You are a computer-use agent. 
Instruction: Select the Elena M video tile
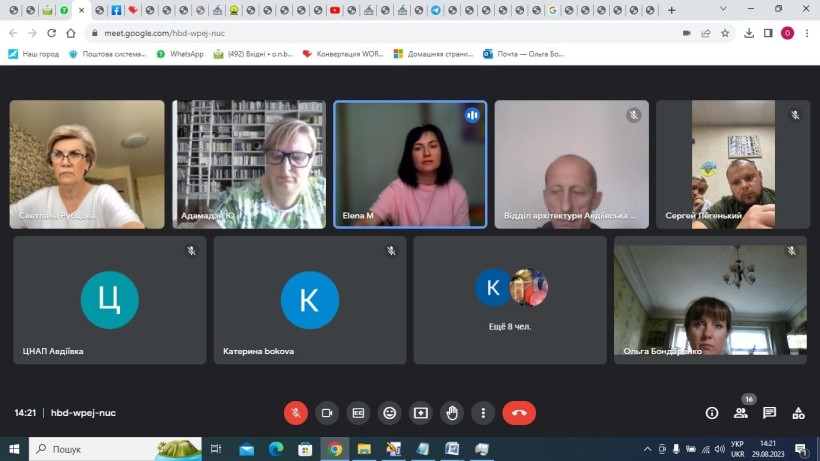coord(410,164)
